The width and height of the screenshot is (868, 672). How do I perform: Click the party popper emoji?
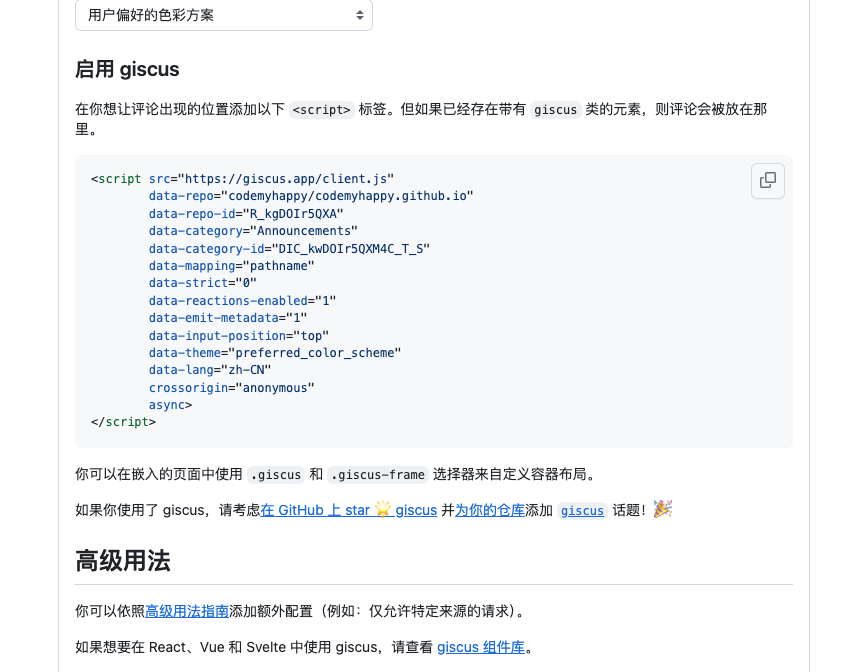[x=663, y=509]
